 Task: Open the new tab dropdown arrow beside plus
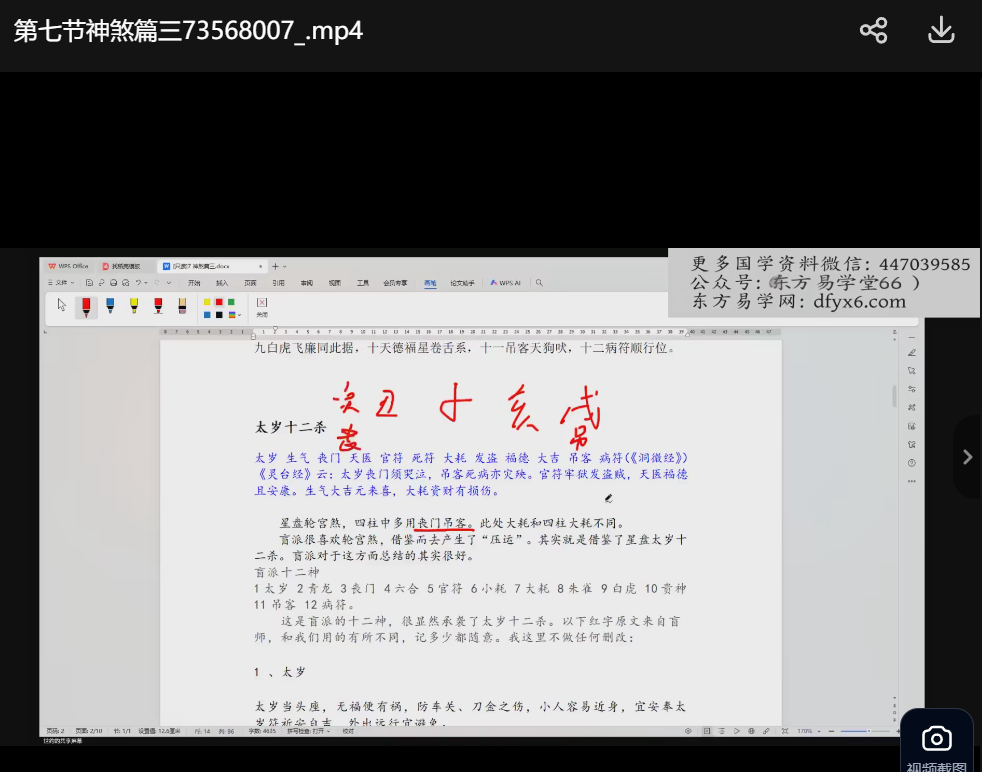coord(285,266)
